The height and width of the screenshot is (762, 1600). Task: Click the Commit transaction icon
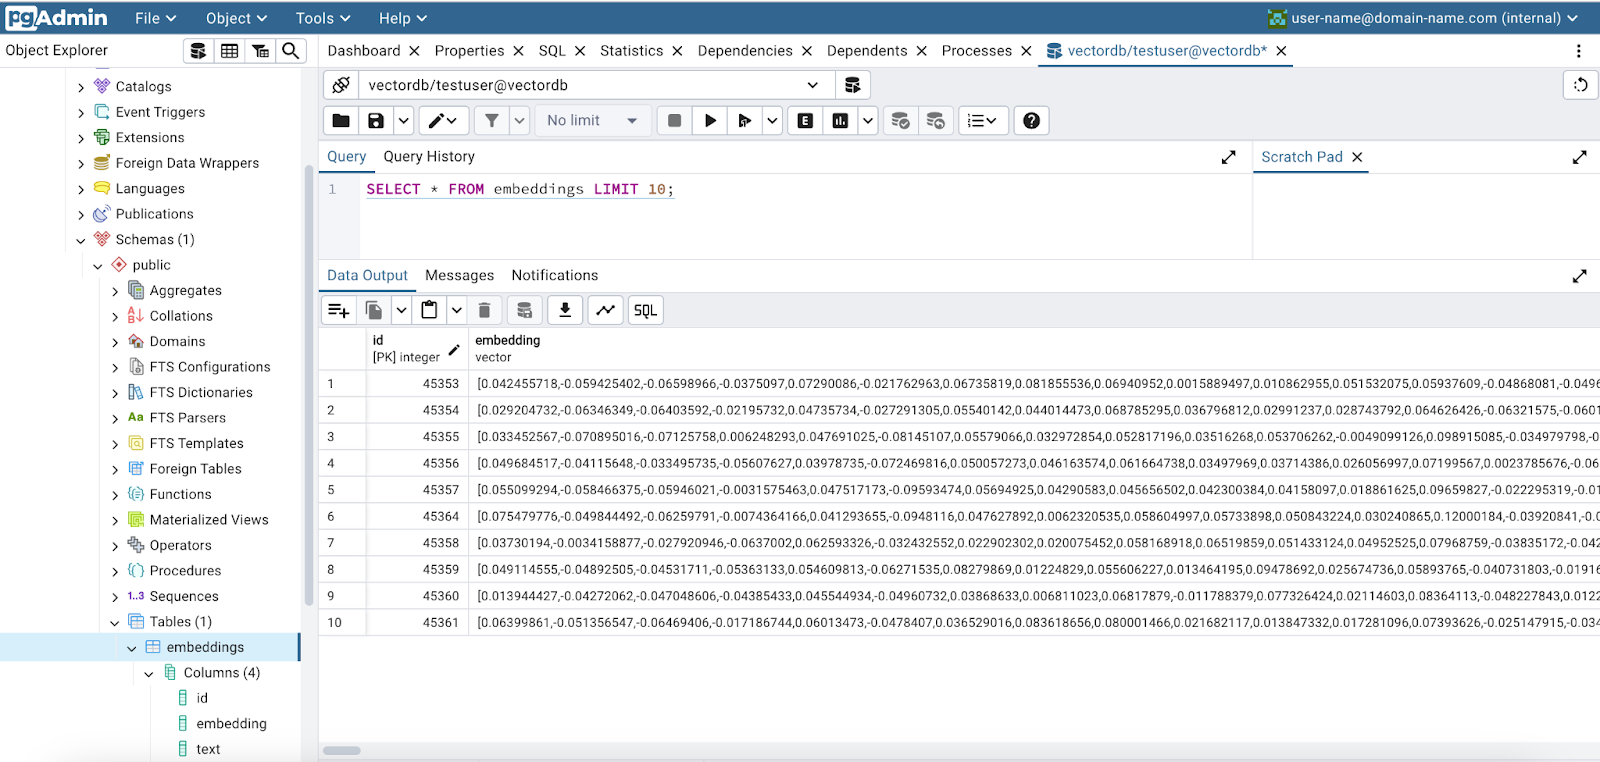coord(900,121)
